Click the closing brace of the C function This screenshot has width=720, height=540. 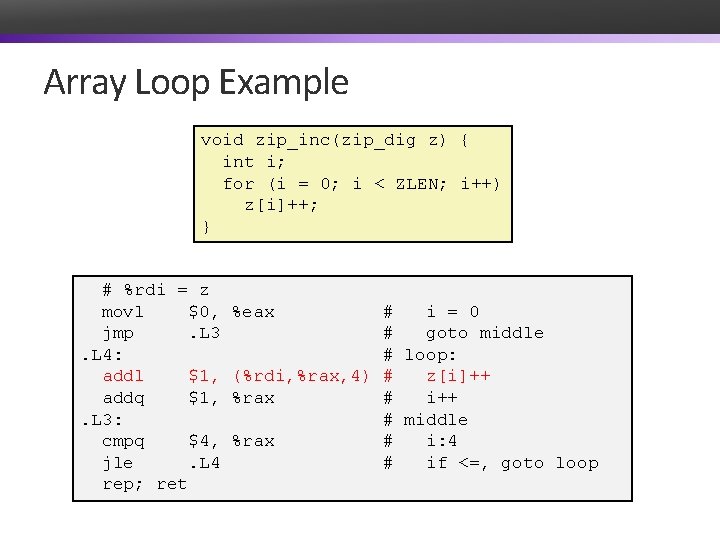[x=206, y=227]
